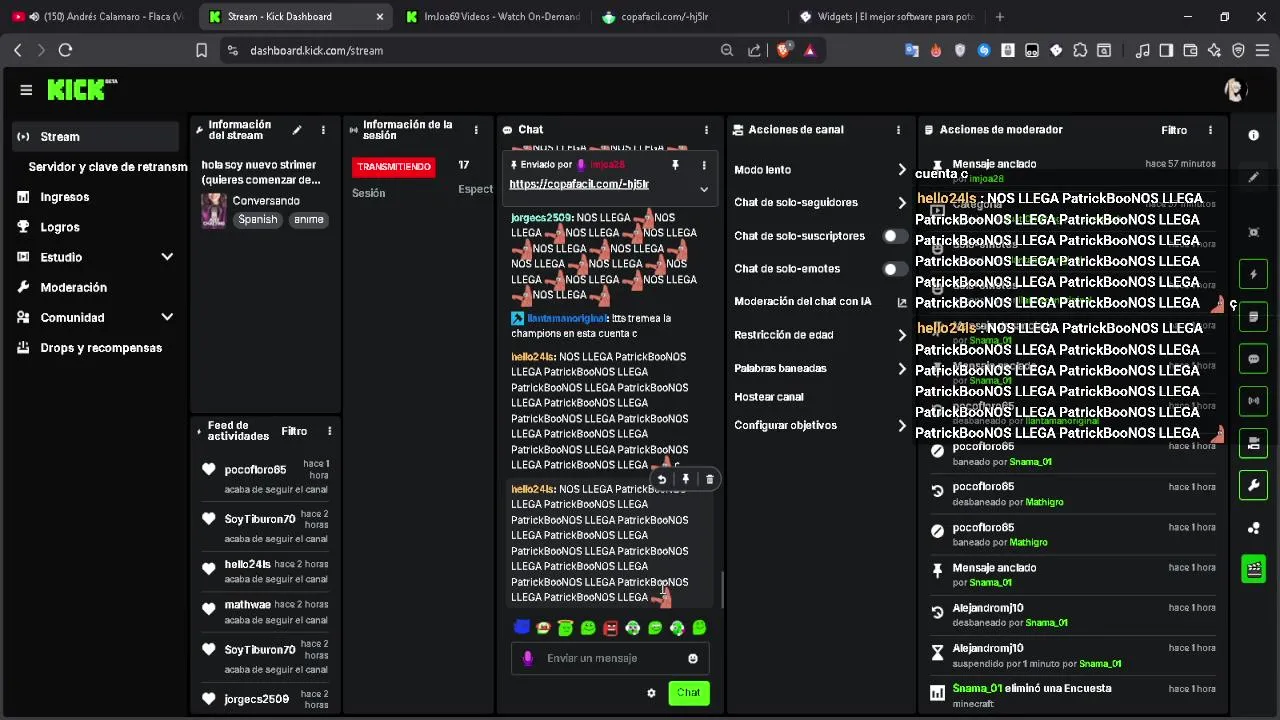Switch to the Widgets browser tab
The height and width of the screenshot is (720, 1280).
pos(886,17)
